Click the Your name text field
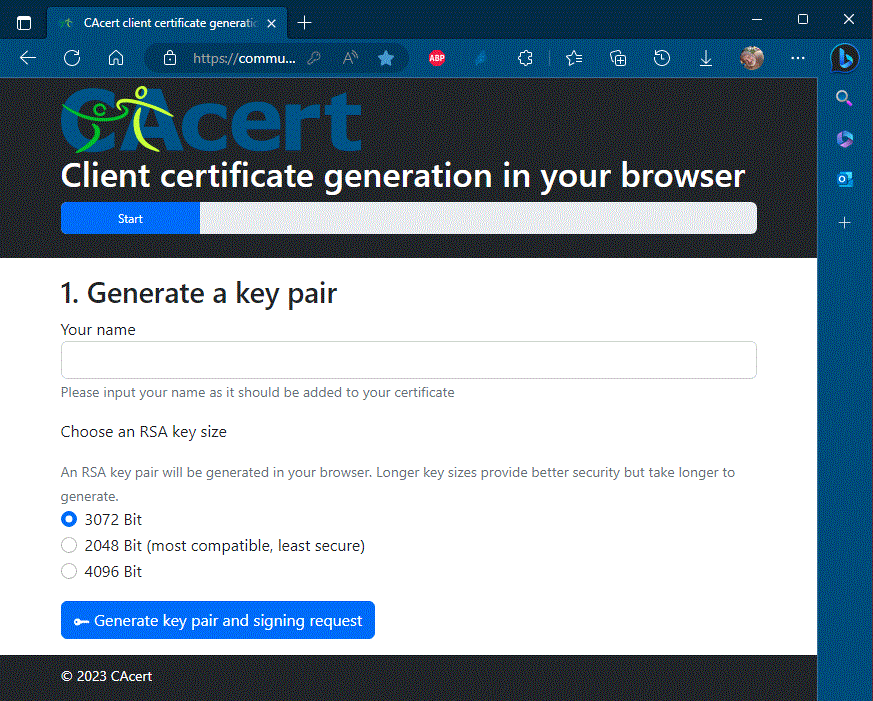 (408, 360)
